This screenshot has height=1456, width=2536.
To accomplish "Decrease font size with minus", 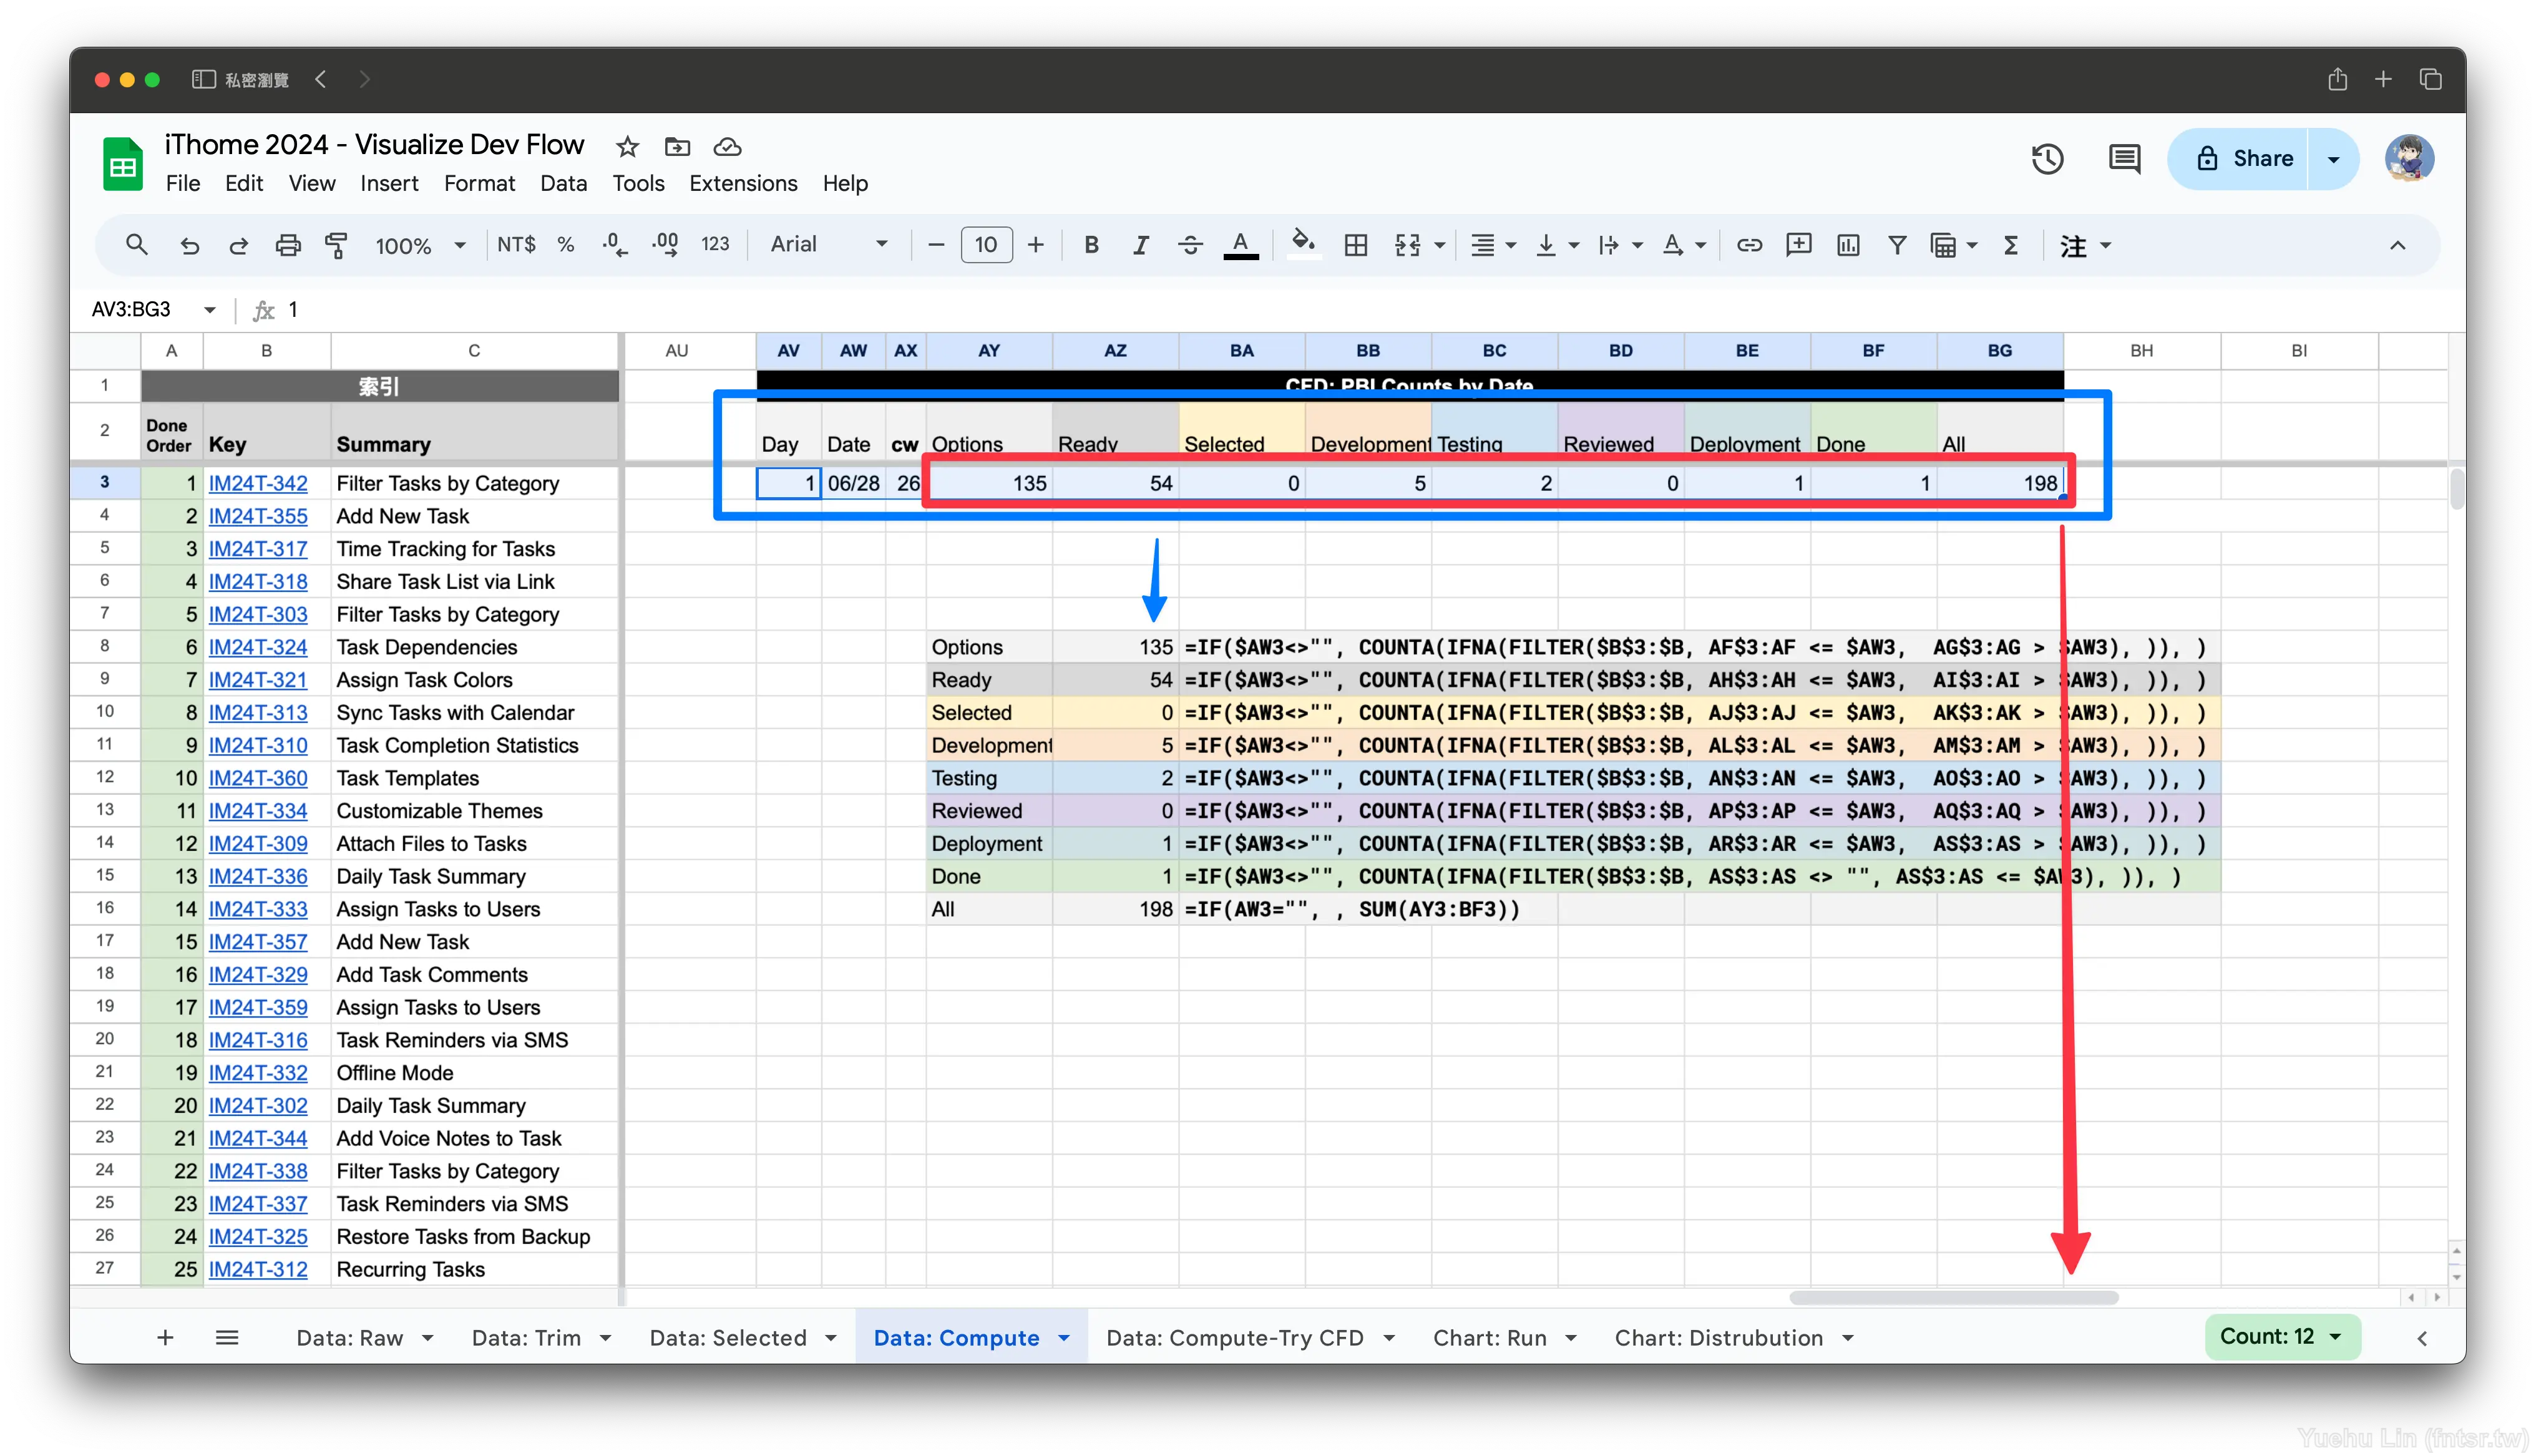I will coord(936,245).
